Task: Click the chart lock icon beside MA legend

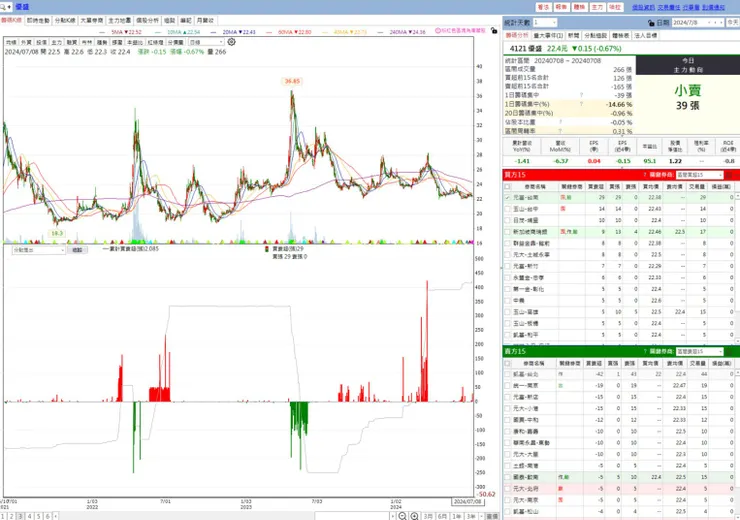Action: click(494, 31)
